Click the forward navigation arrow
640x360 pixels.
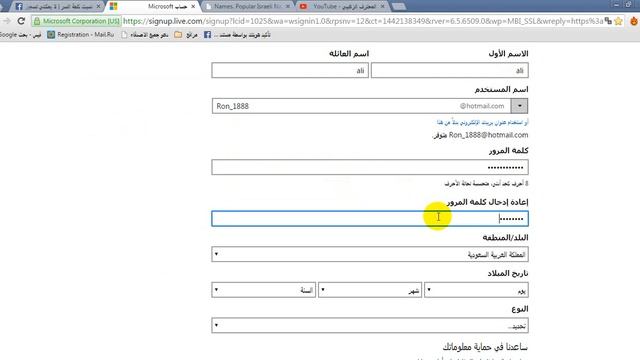6,21
